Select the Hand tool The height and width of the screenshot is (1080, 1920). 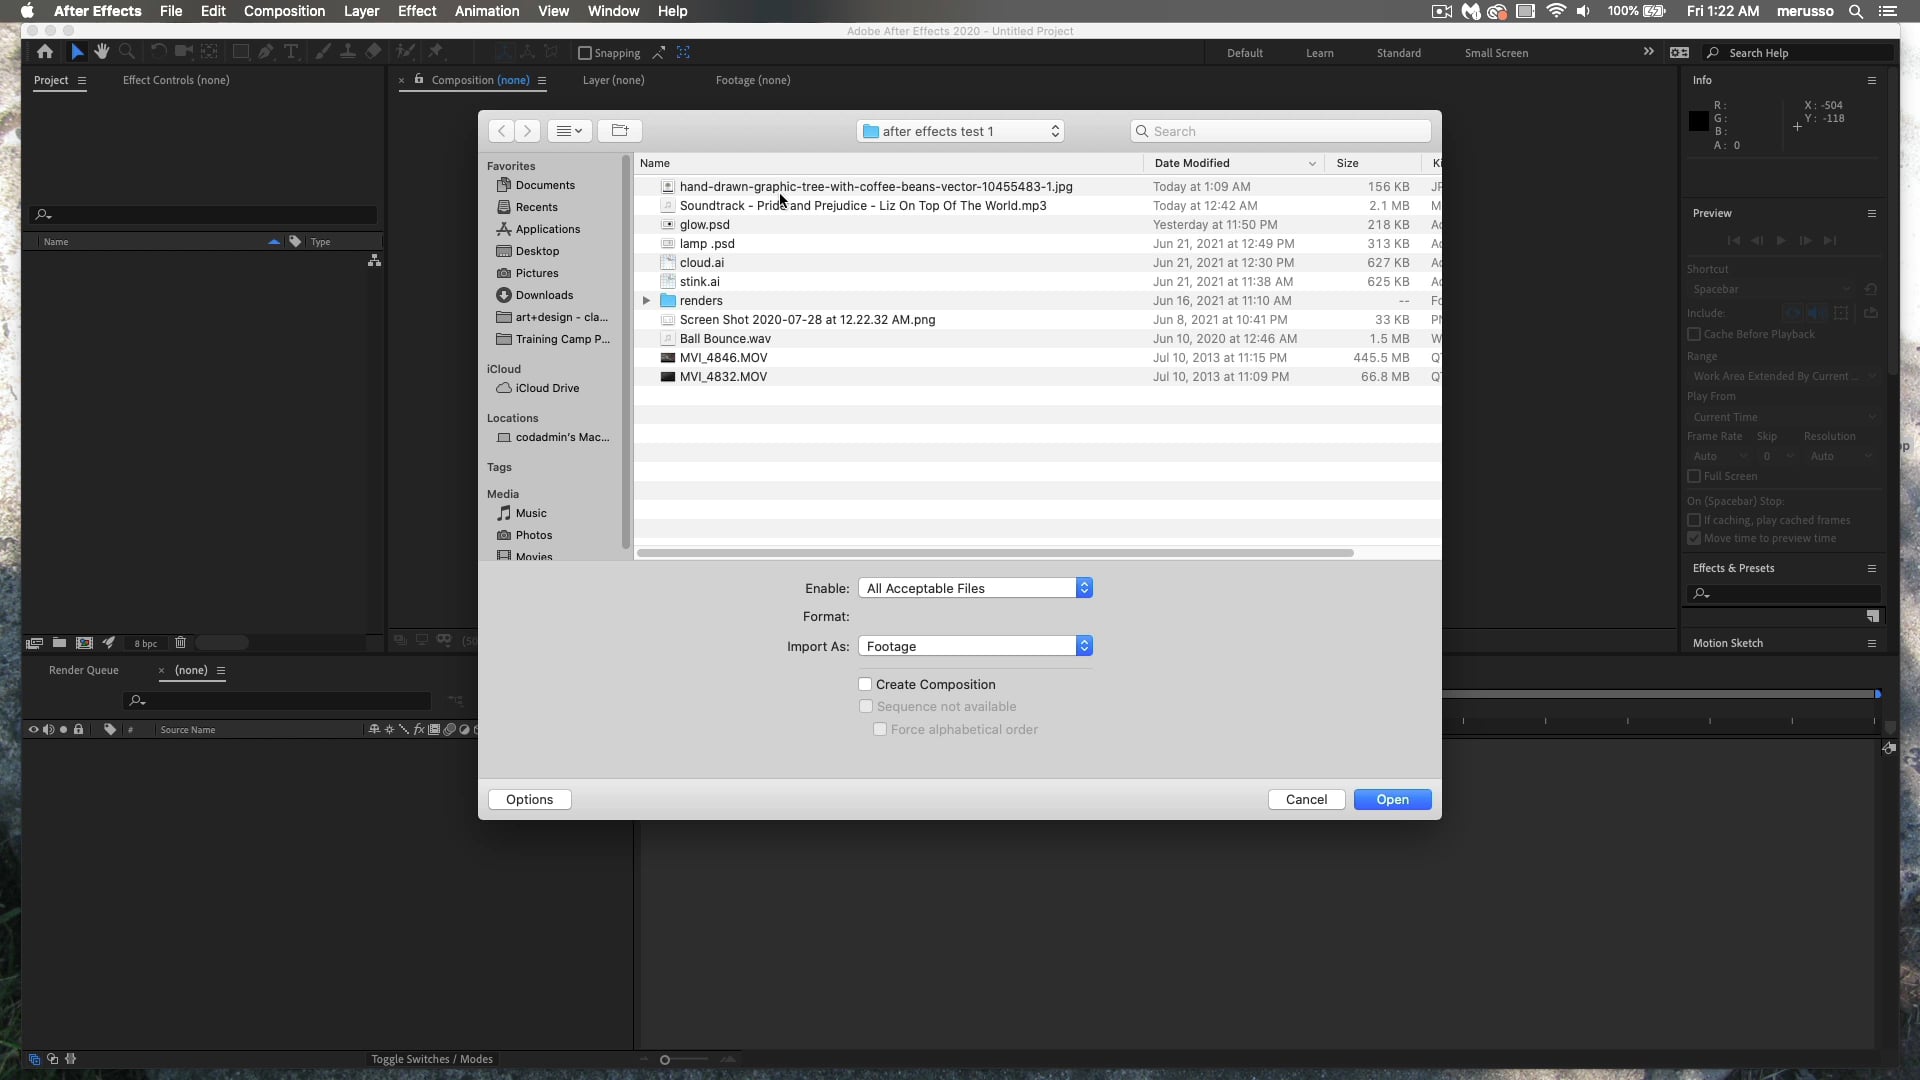coord(101,52)
